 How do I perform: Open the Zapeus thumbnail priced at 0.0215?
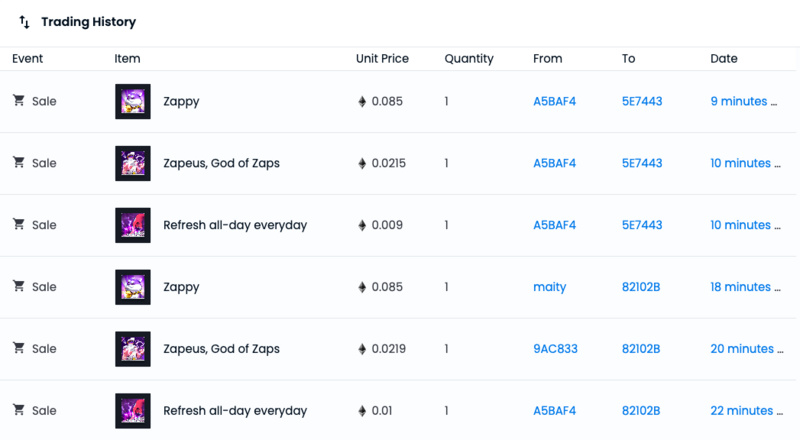(133, 163)
